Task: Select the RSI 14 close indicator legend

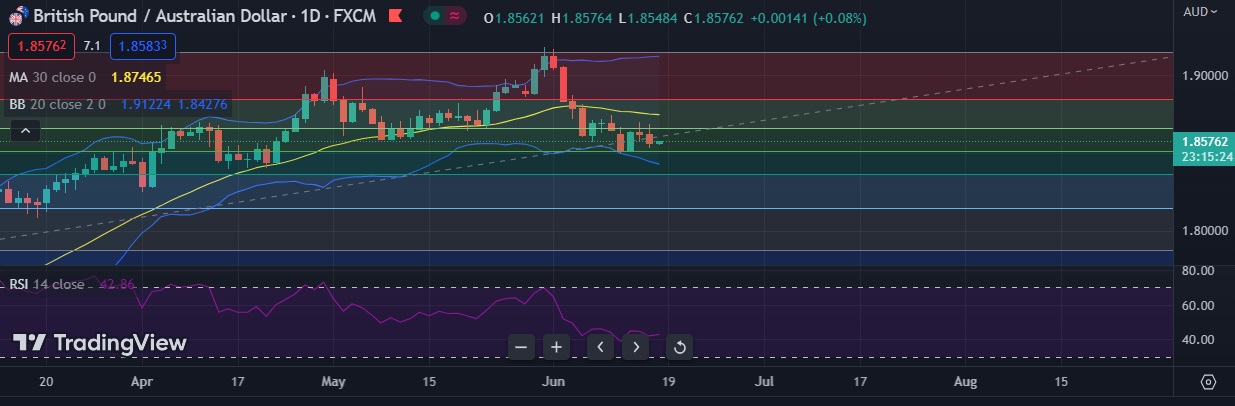Action: (47, 284)
